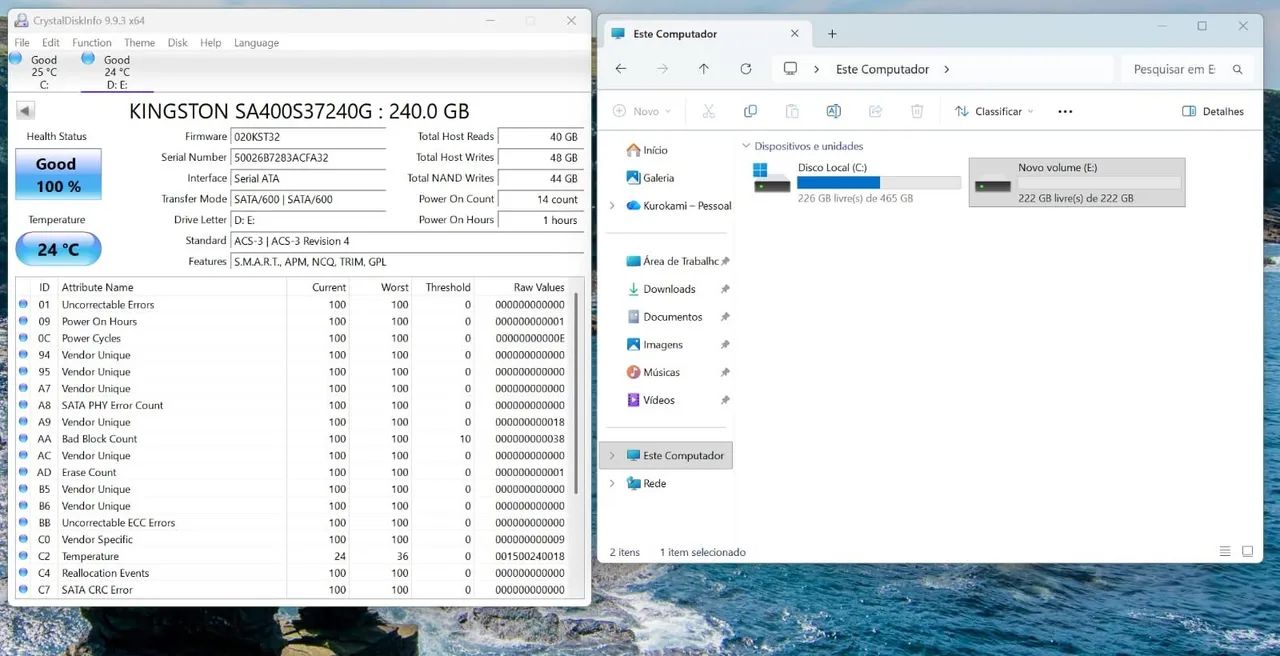Open the Function menu in CrystalDiskInfo
This screenshot has width=1280, height=656.
point(91,43)
